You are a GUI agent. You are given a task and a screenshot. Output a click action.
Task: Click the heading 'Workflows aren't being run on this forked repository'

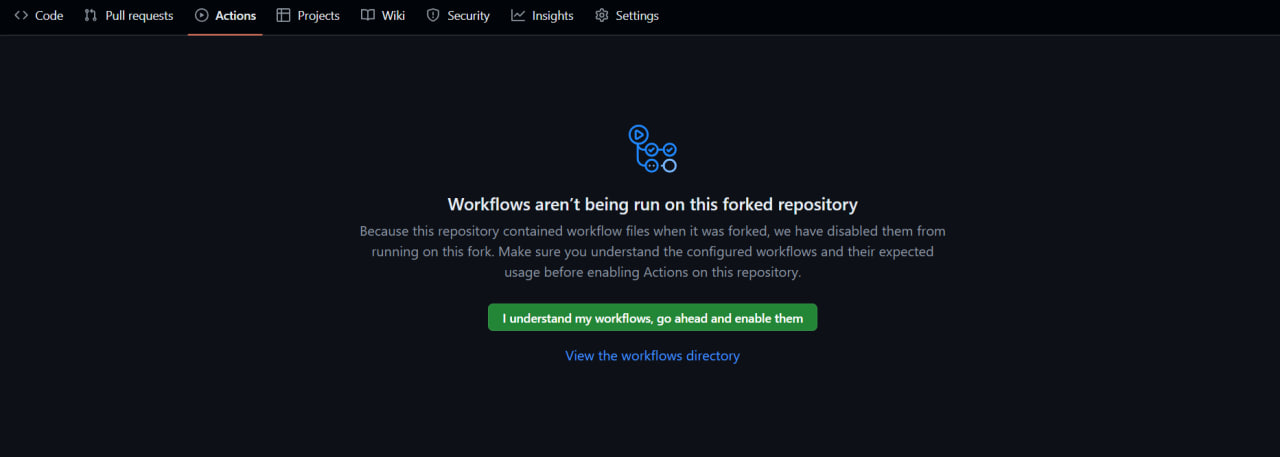[652, 205]
